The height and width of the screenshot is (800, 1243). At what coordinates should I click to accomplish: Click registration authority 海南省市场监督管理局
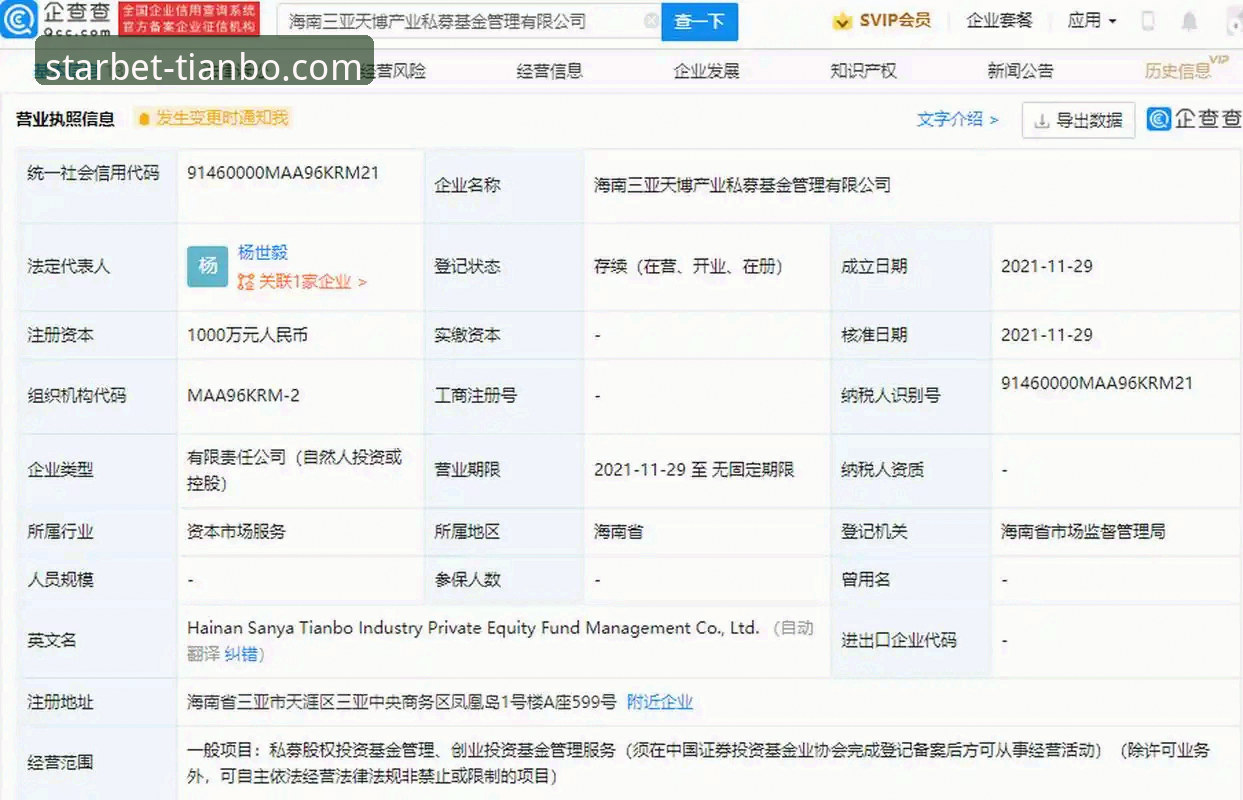[1083, 532]
